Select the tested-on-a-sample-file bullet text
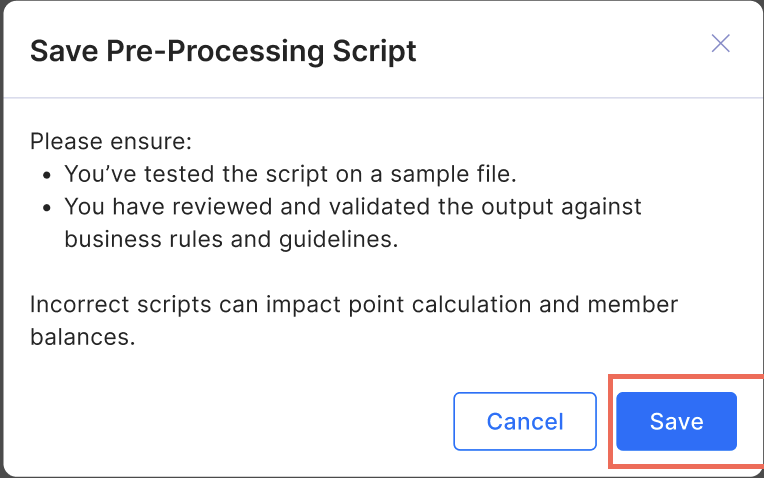Viewport: 764px width, 478px height. tap(290, 173)
